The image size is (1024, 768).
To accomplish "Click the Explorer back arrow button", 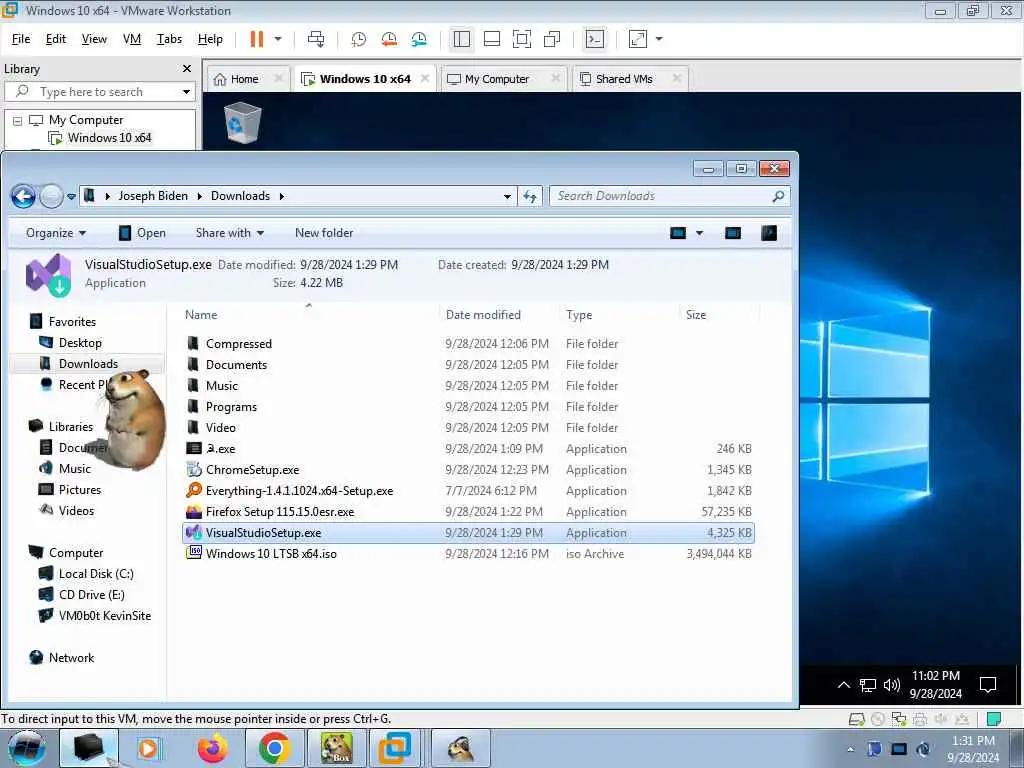I will coord(23,196).
